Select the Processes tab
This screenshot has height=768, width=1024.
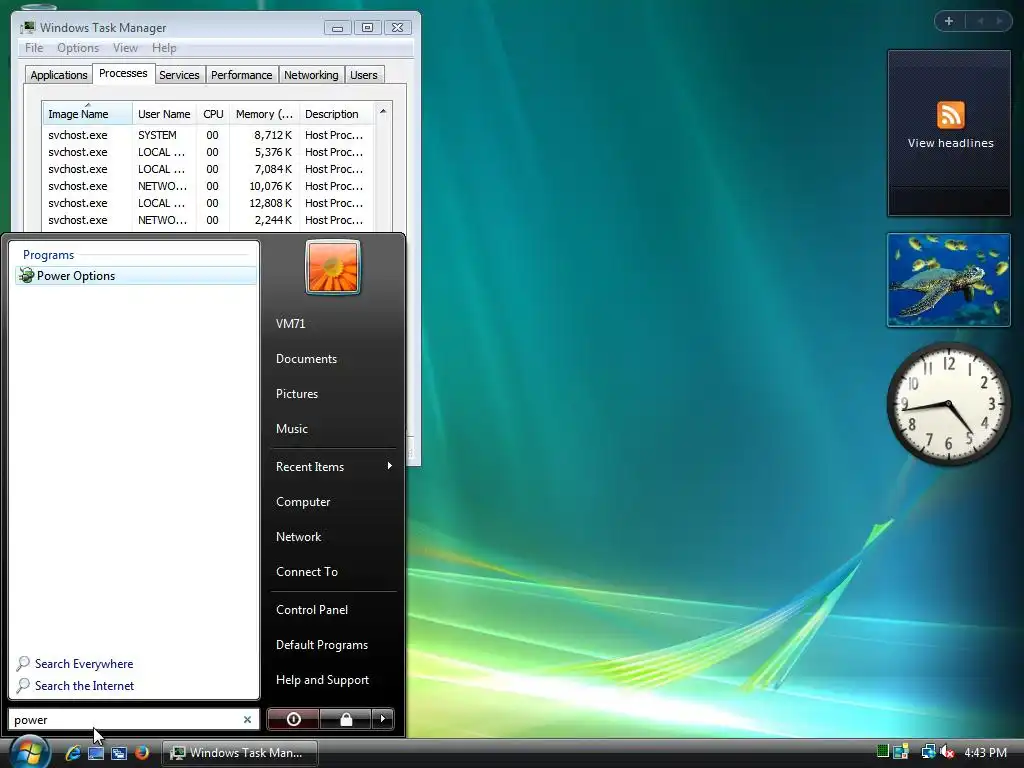tap(123, 73)
